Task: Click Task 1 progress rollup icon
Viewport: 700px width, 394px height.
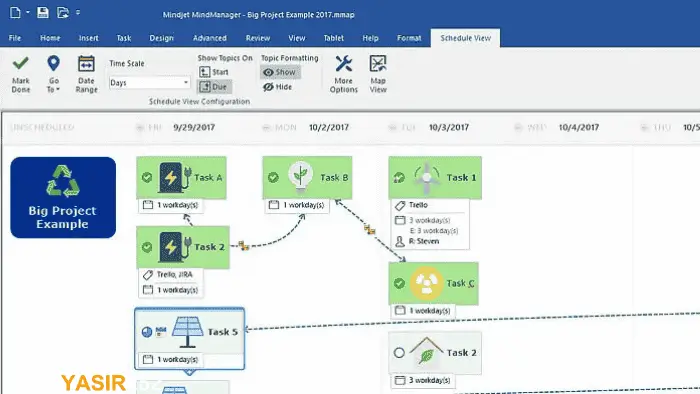Action: (x=399, y=178)
